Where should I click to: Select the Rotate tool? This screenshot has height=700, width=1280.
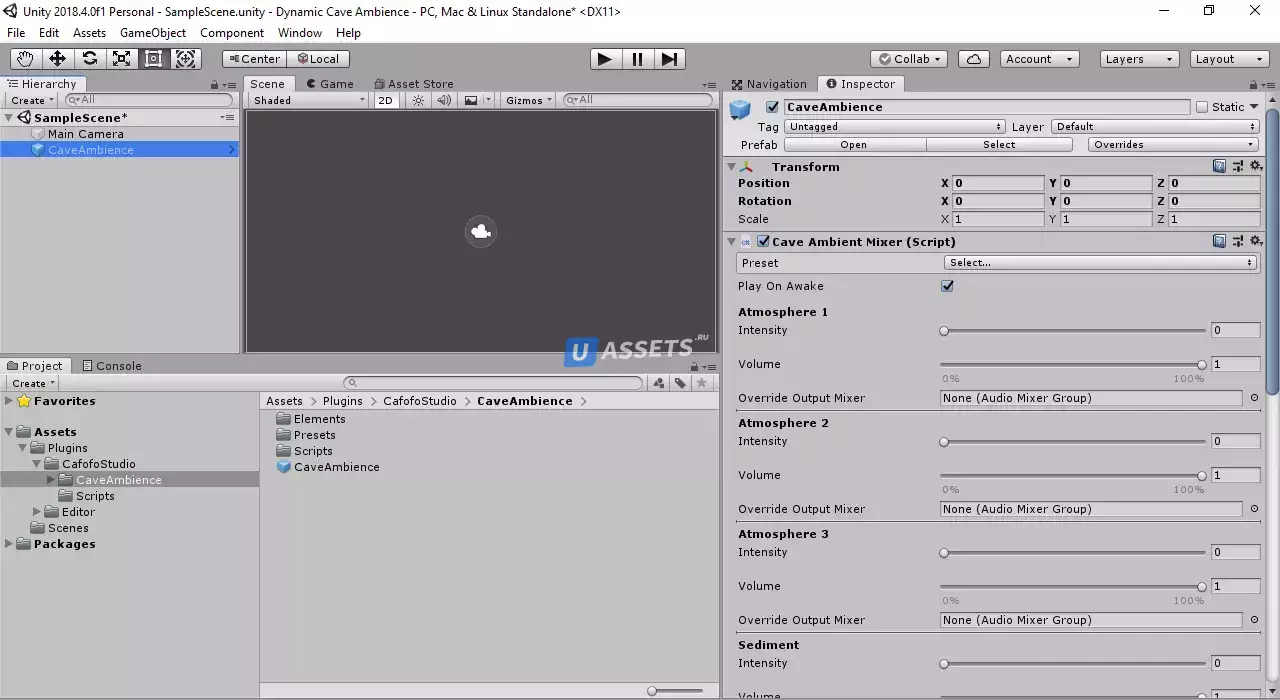click(89, 59)
